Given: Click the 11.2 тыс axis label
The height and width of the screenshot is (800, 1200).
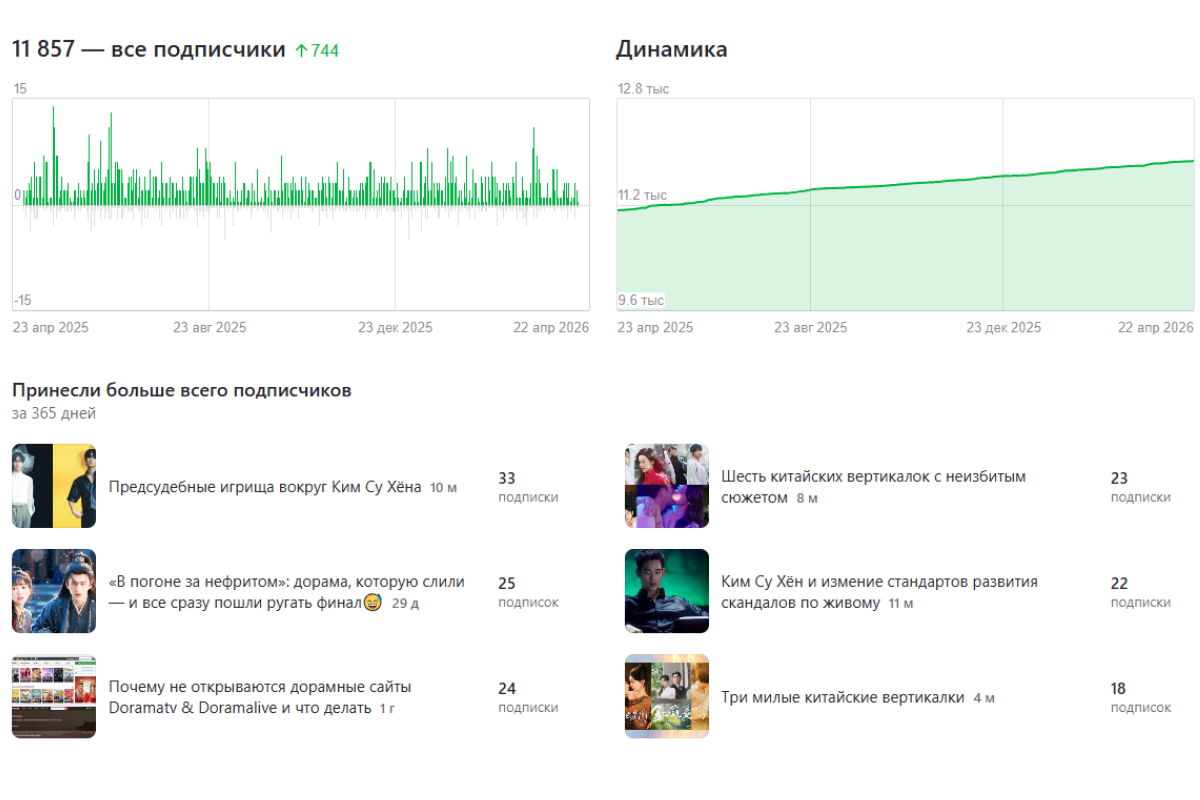Looking at the screenshot, I should point(642,195).
